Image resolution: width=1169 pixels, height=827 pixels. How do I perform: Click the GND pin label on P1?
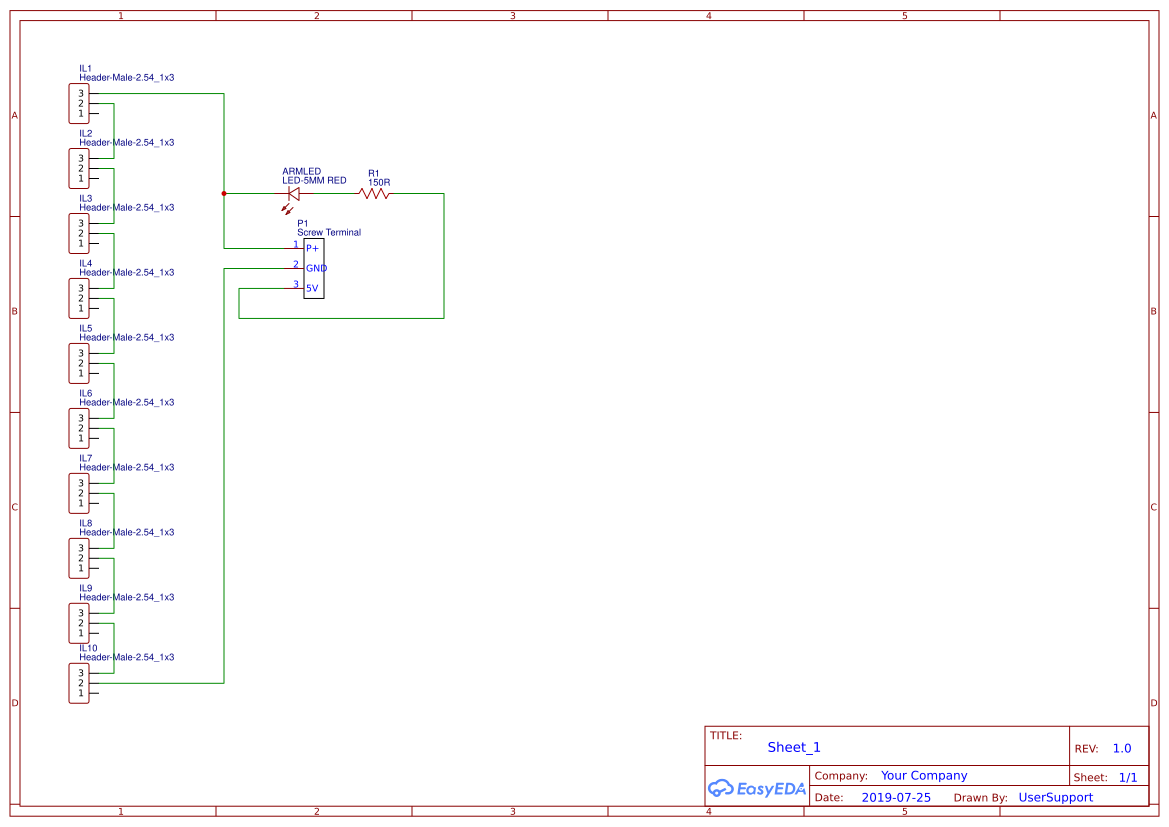pyautogui.click(x=316, y=268)
